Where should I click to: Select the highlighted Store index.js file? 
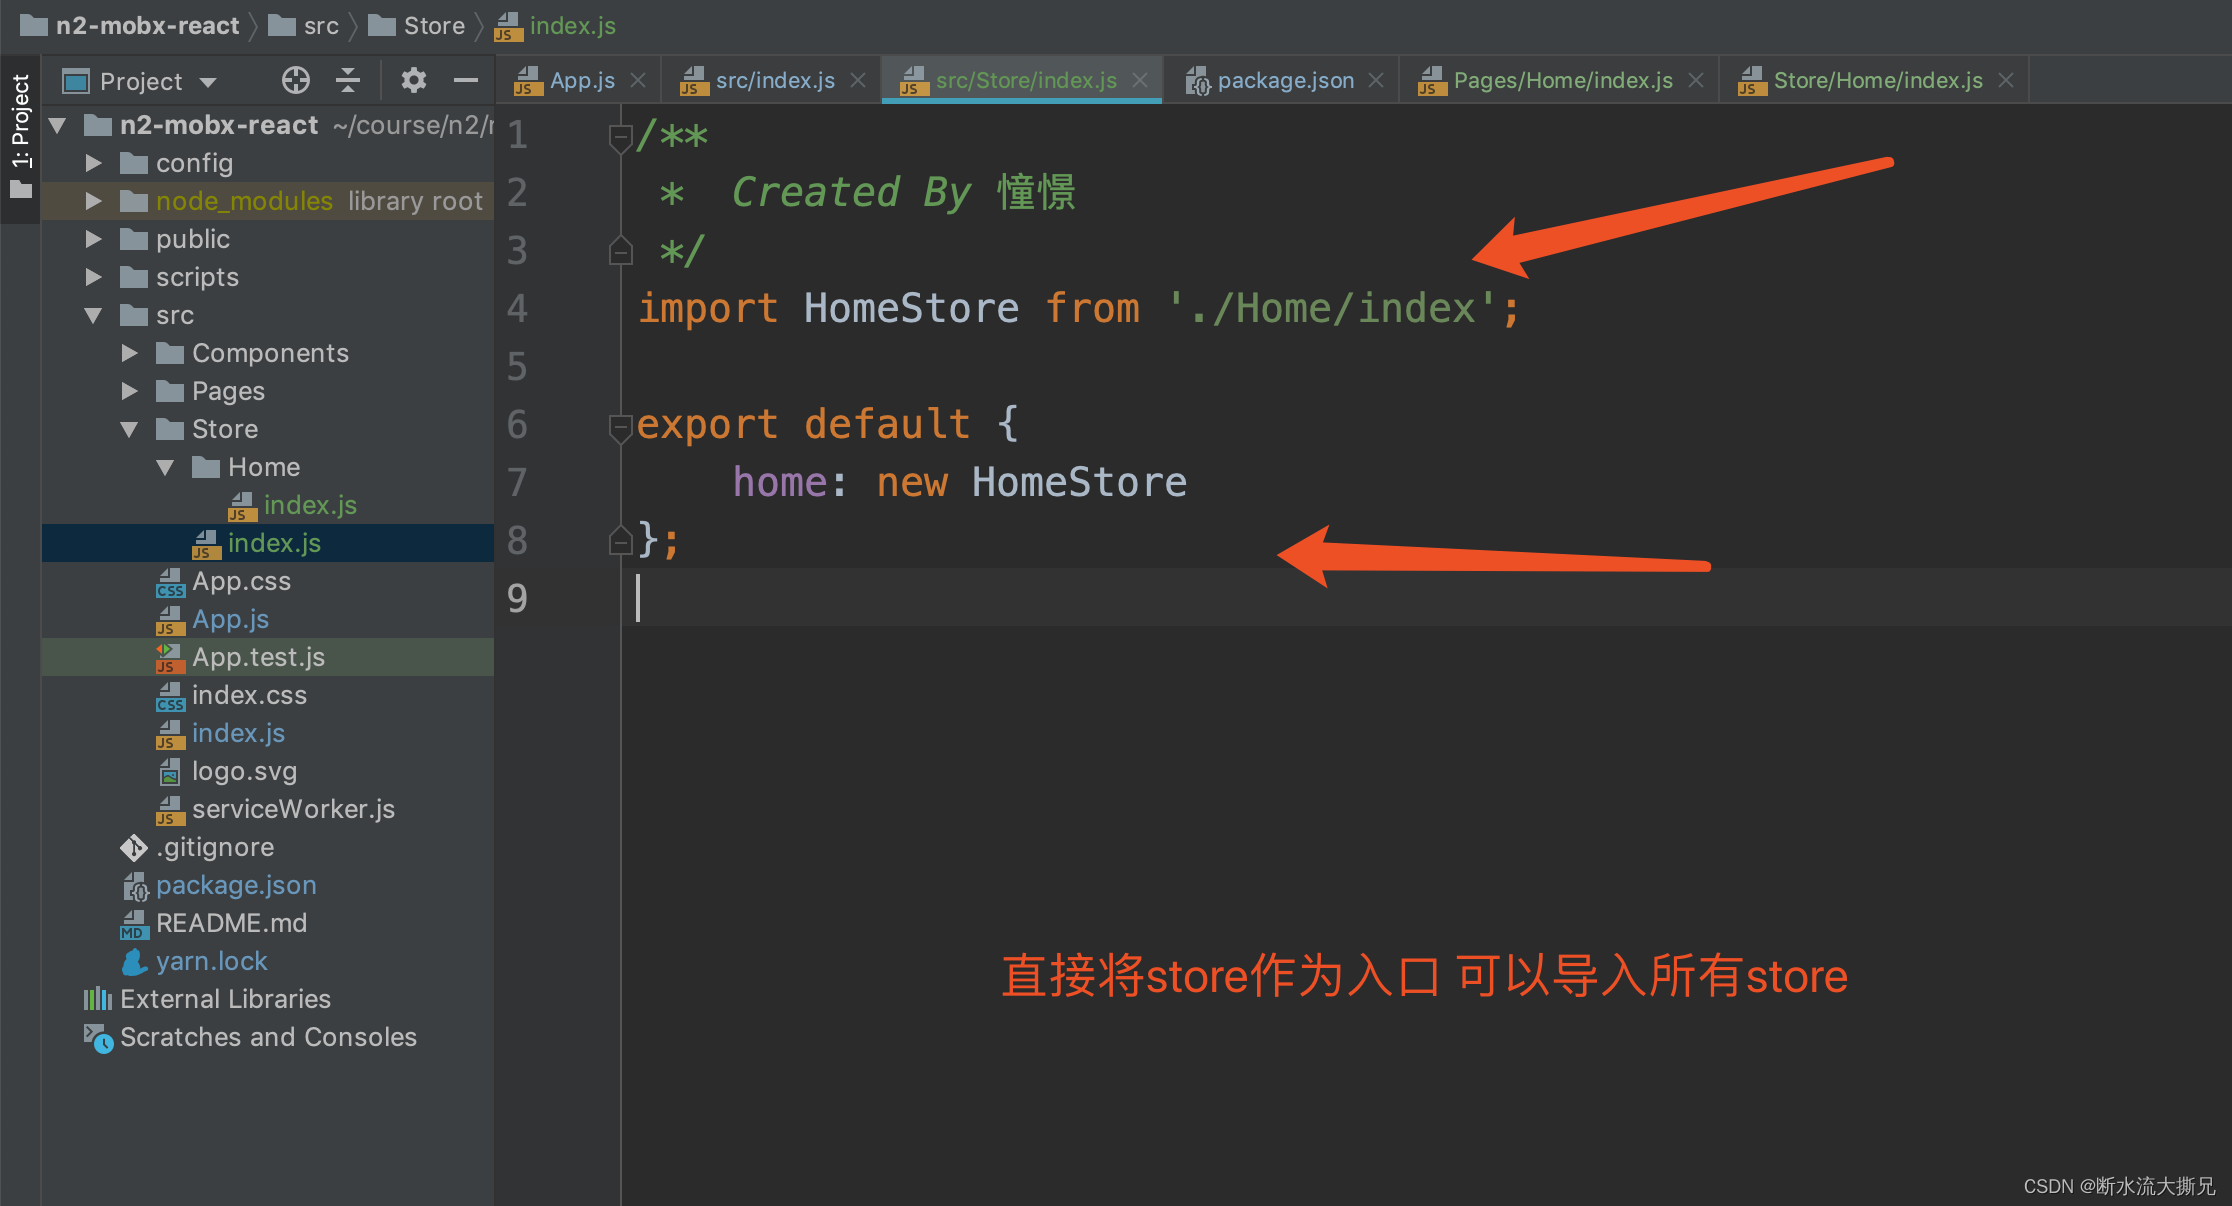[x=268, y=543]
